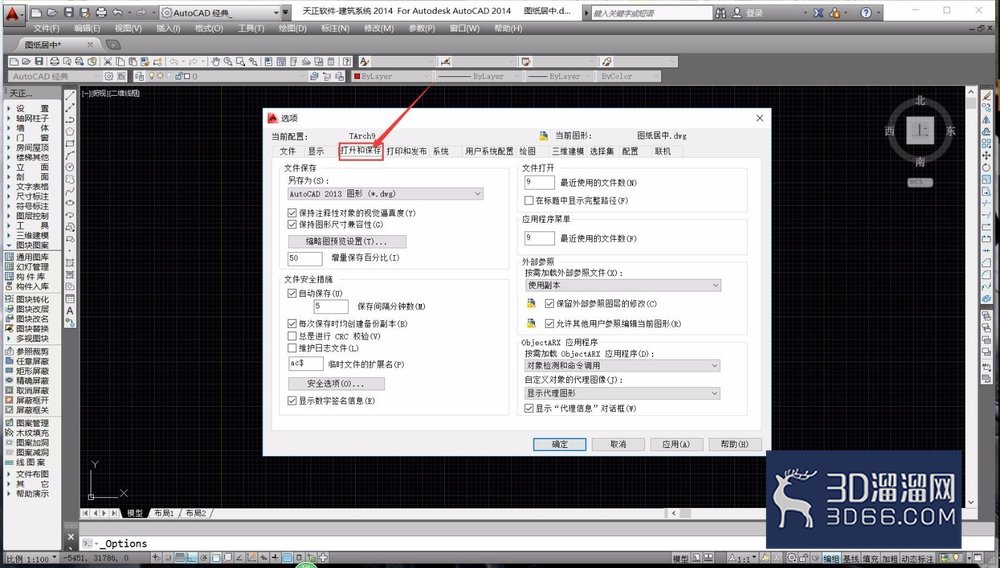The height and width of the screenshot is (568, 1000).
Task: Click the Help question-mark toolbar icon
Action: click(x=346, y=62)
